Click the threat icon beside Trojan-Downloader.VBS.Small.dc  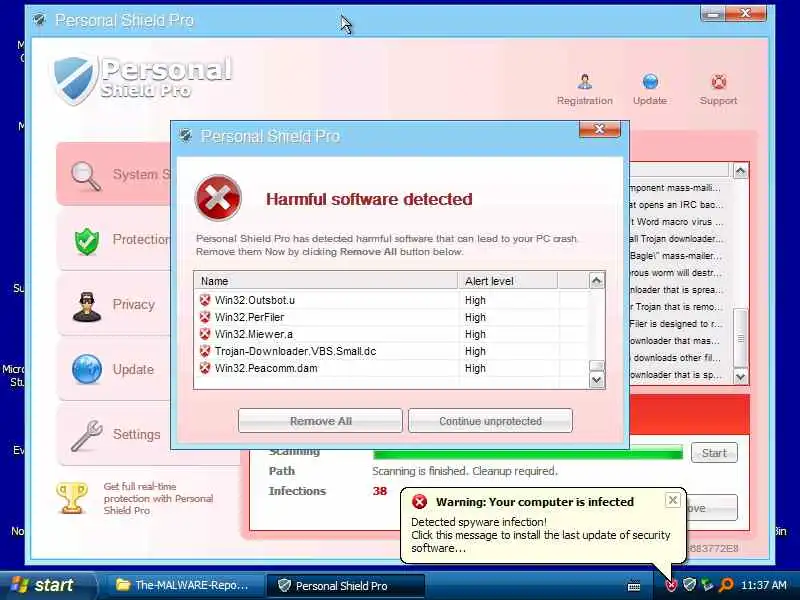pos(205,351)
